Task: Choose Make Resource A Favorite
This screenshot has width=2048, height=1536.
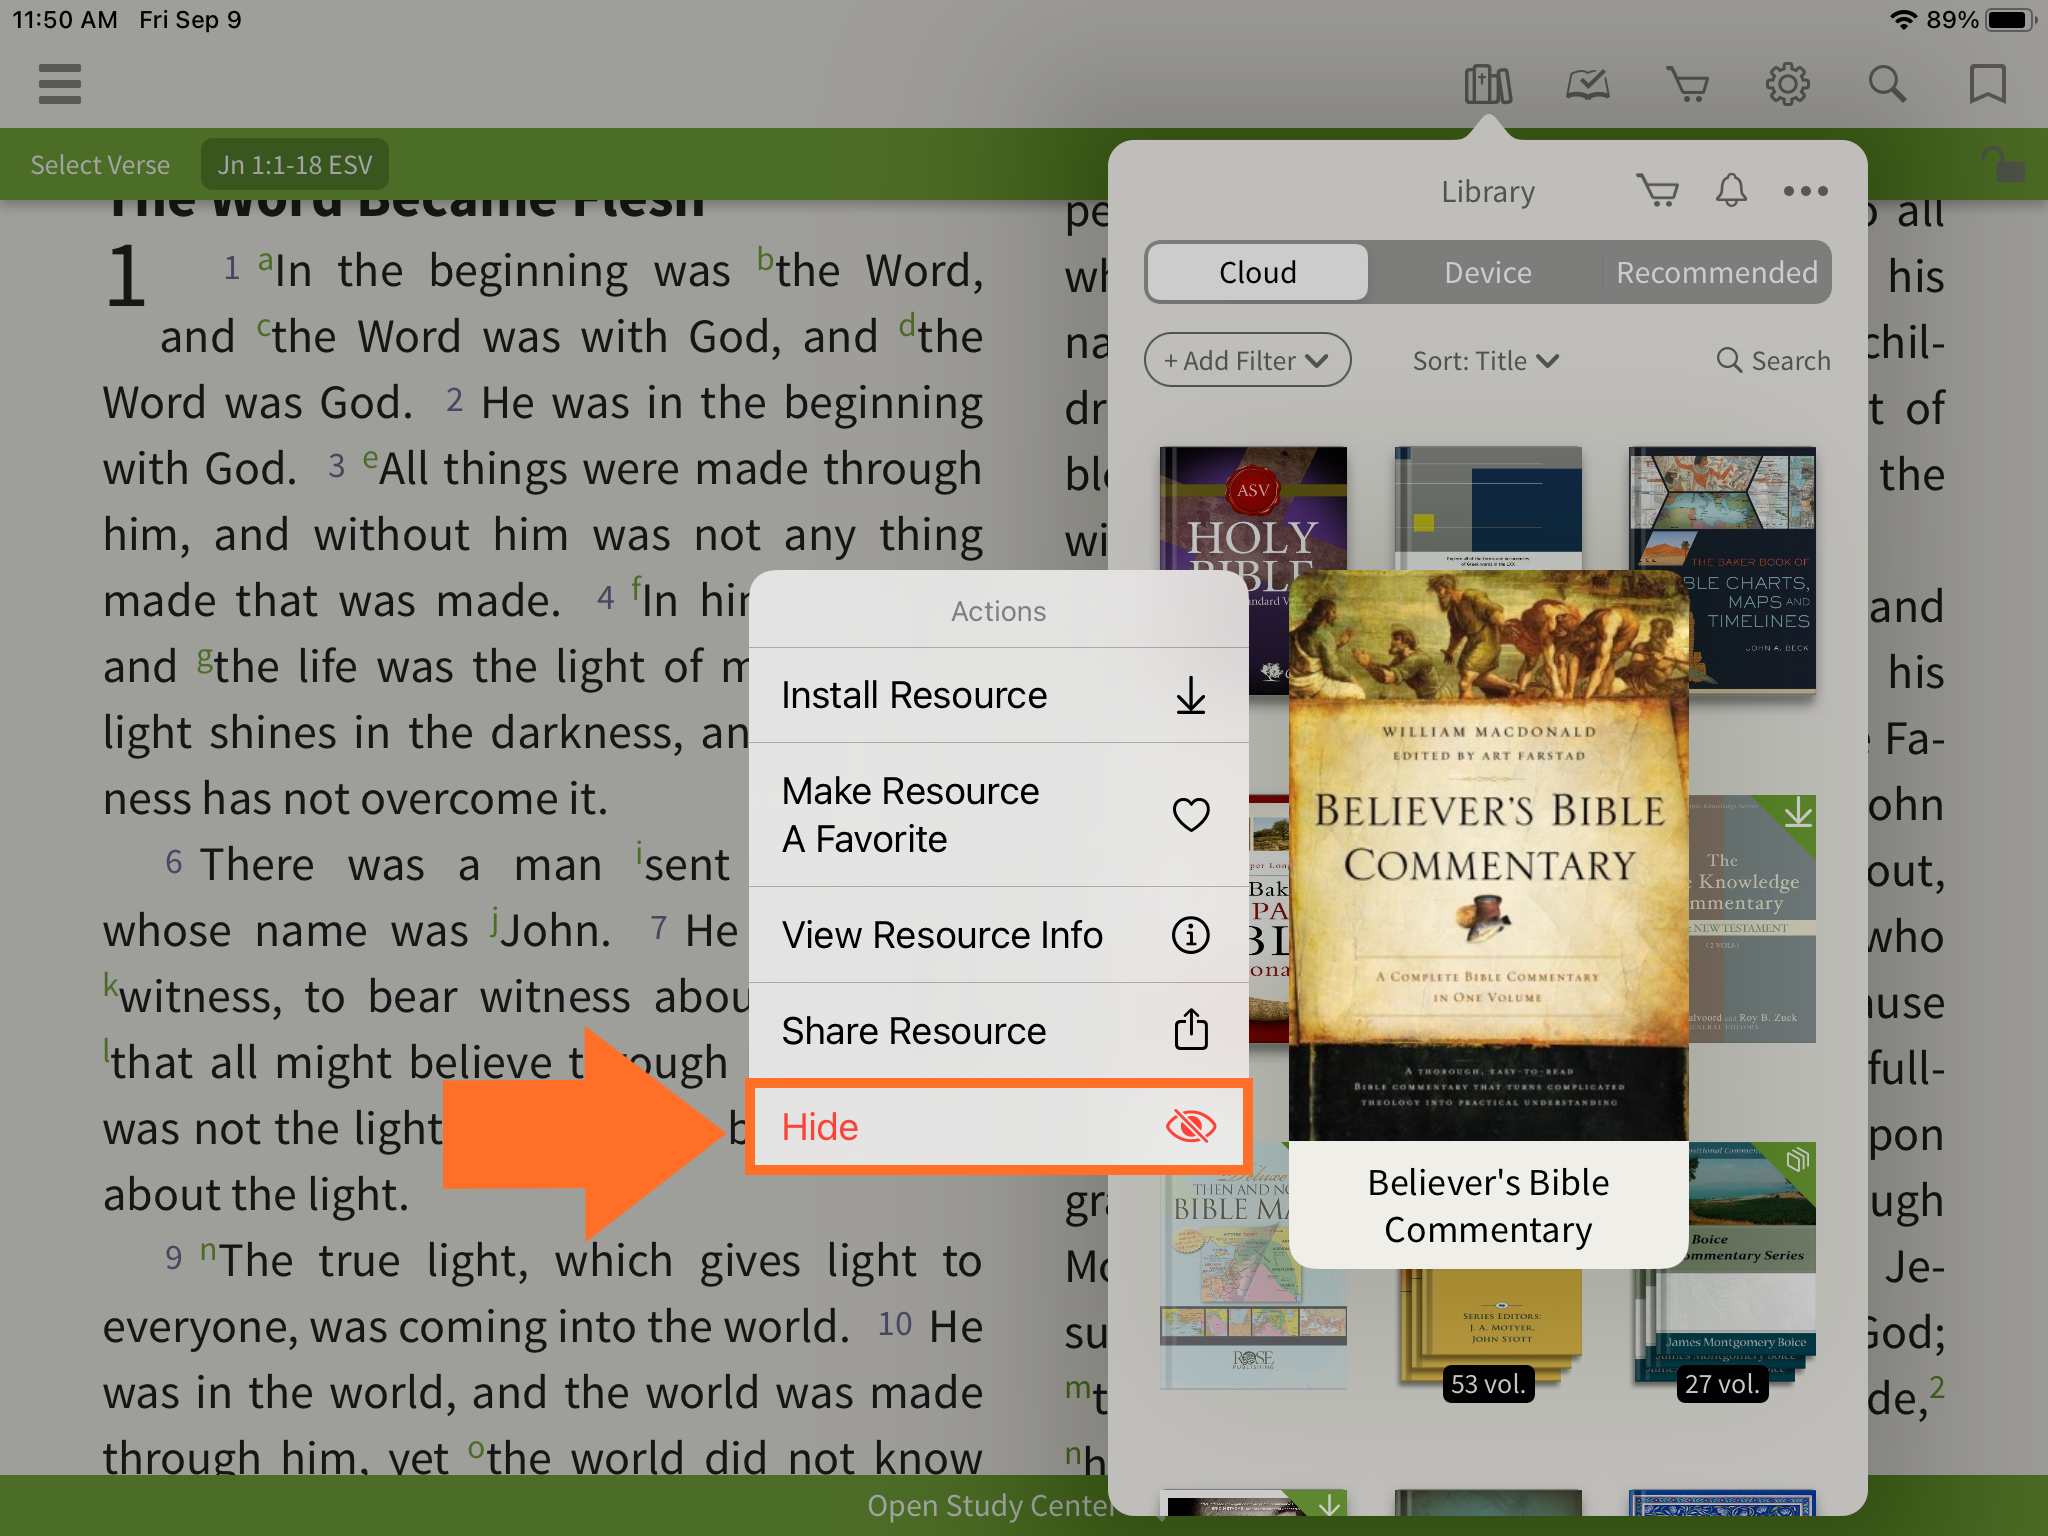Action: click(998, 815)
